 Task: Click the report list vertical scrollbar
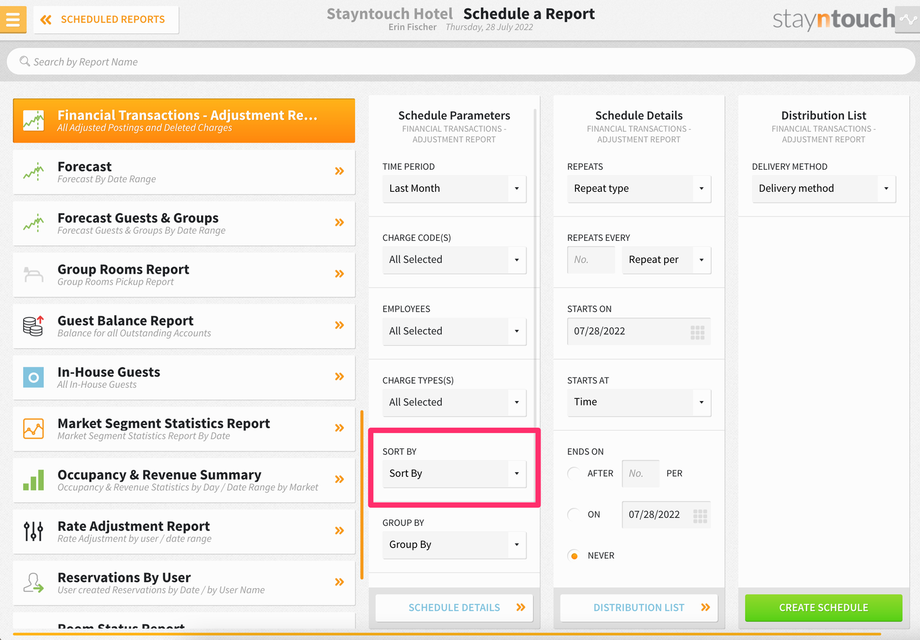[362, 495]
